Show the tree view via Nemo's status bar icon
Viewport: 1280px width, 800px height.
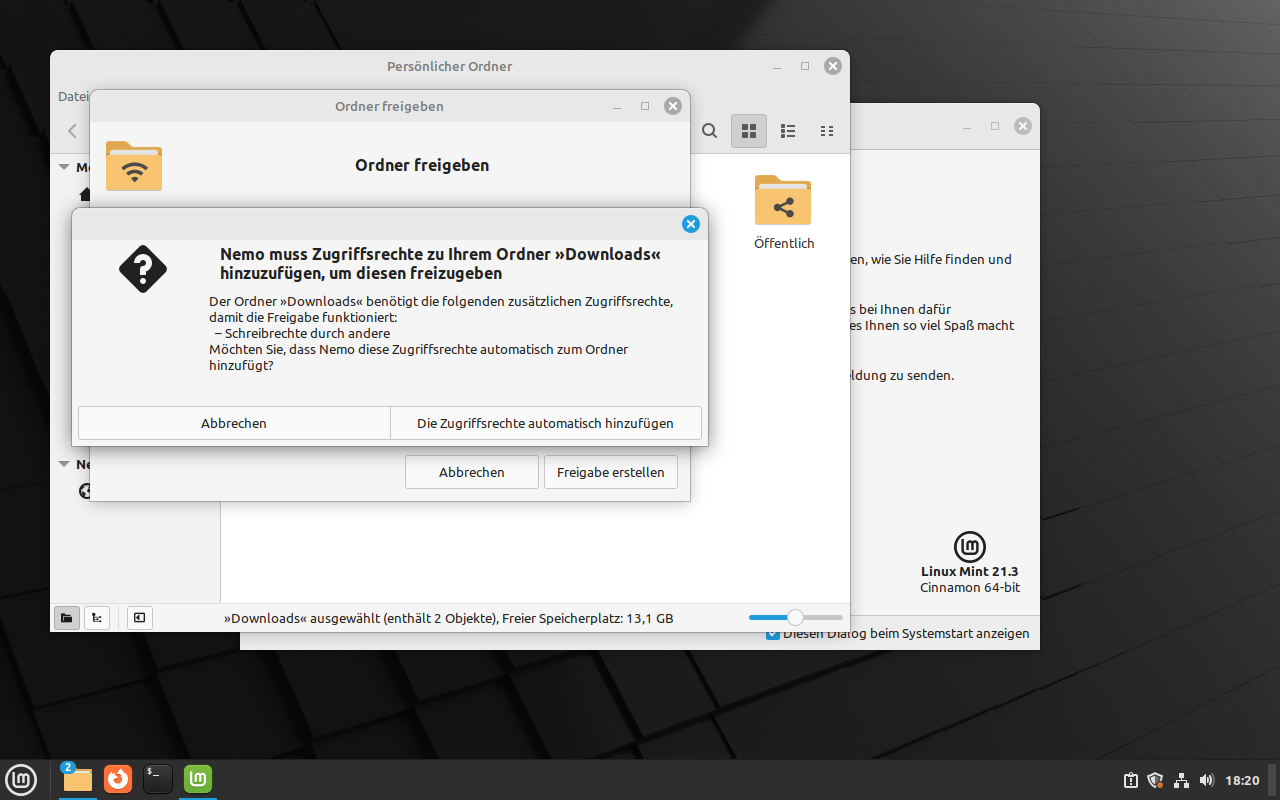pos(97,618)
